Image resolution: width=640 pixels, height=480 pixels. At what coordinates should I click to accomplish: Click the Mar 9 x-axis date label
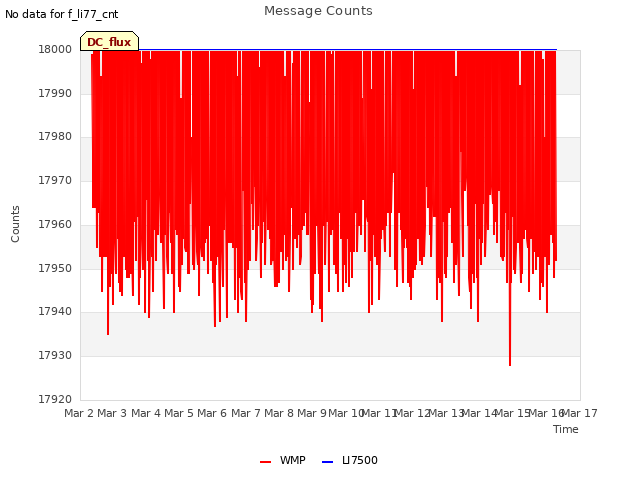[x=312, y=413]
